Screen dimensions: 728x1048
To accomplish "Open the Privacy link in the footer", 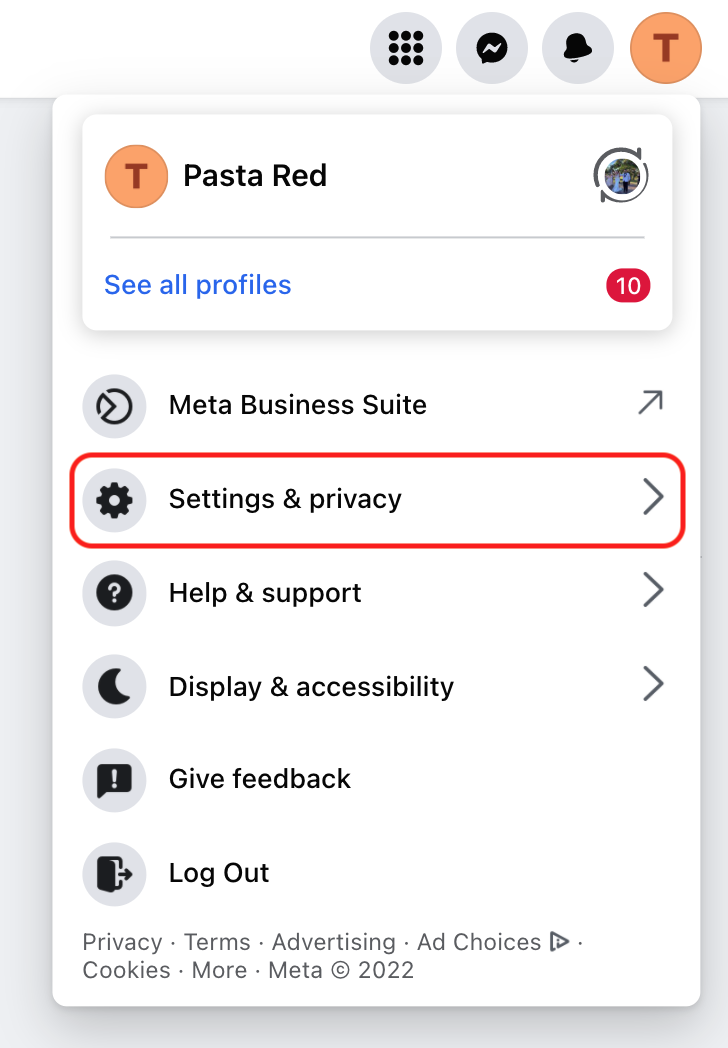I will (122, 941).
